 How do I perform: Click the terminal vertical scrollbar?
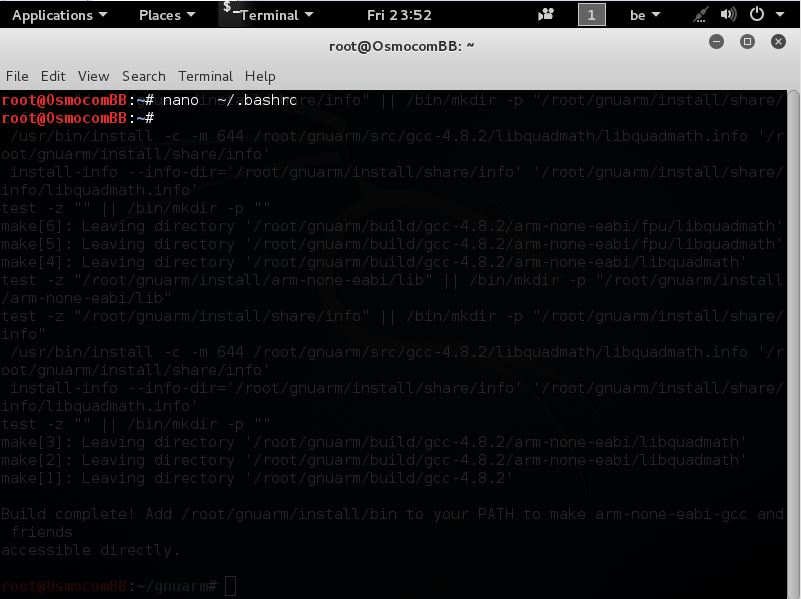[793, 344]
